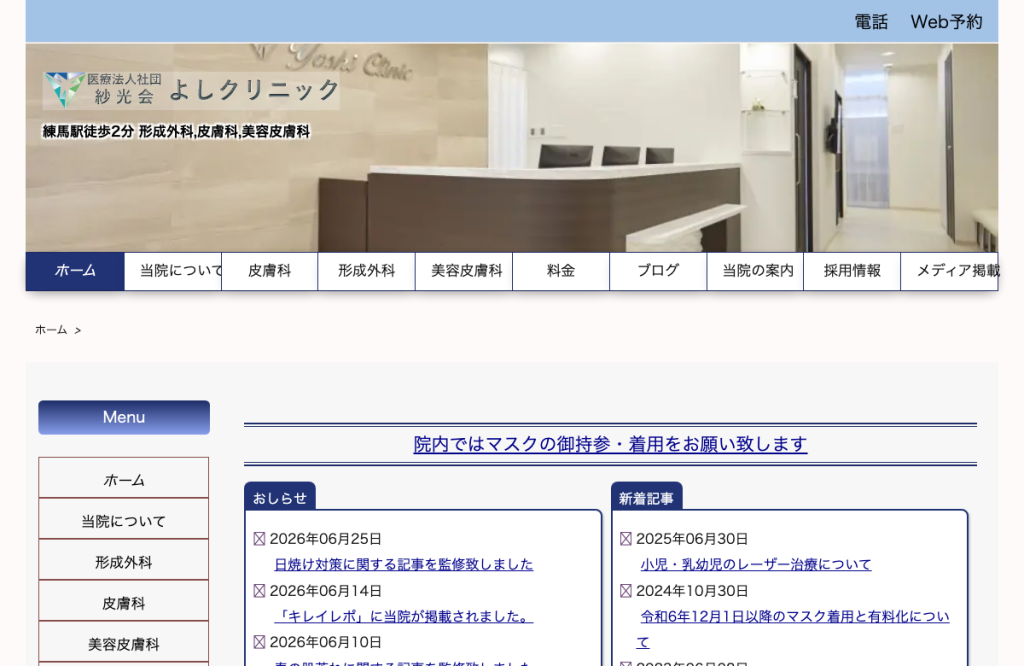Click the clinic reception hero photo

click(x=512, y=148)
